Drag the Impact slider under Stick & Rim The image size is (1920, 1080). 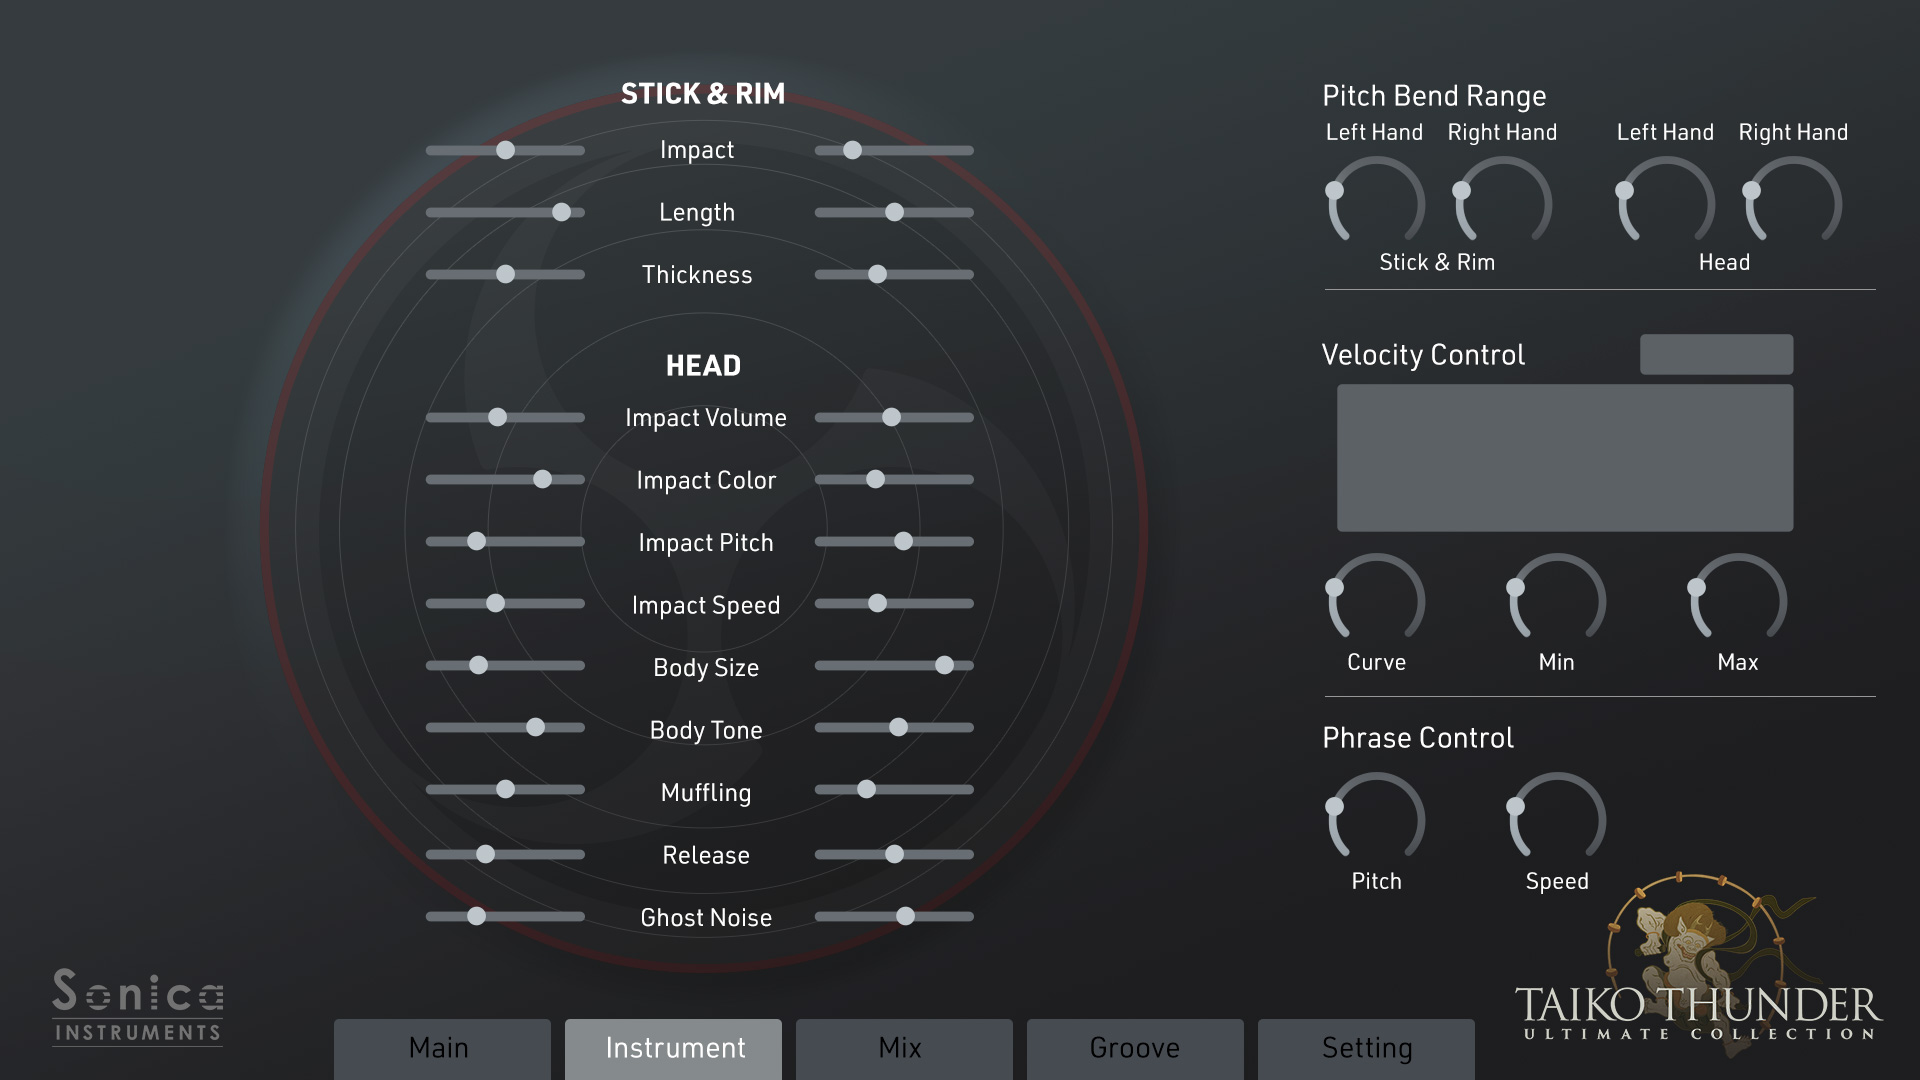[504, 149]
